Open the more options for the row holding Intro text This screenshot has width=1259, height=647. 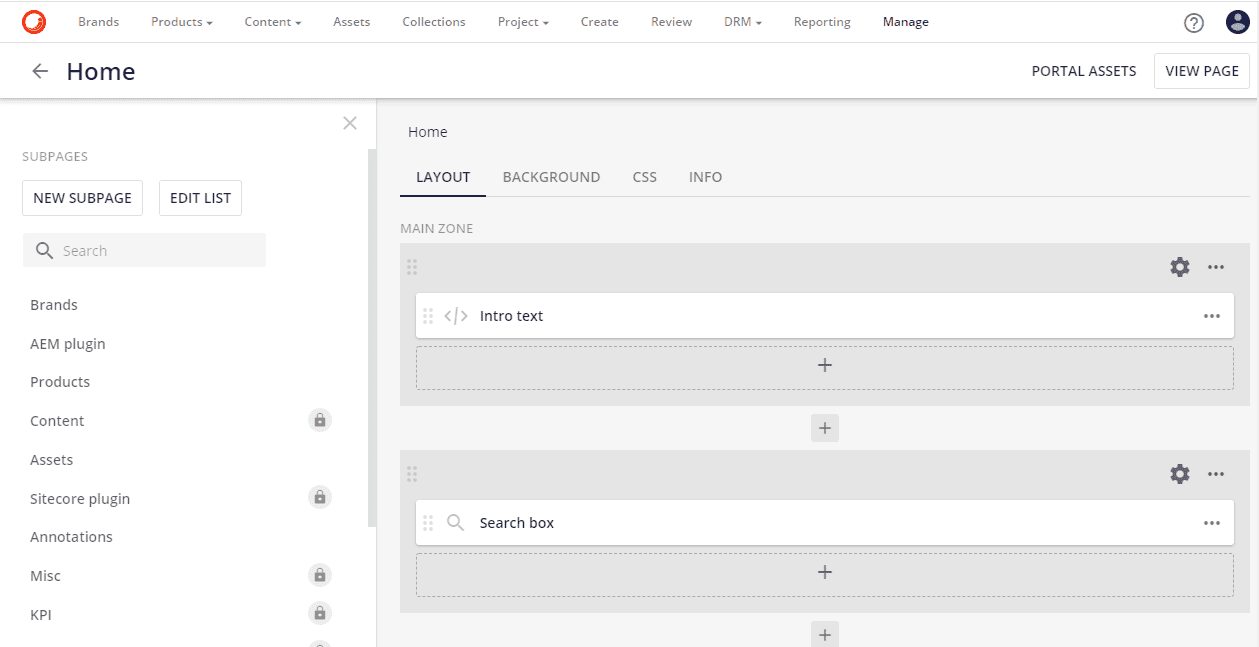[1216, 267]
